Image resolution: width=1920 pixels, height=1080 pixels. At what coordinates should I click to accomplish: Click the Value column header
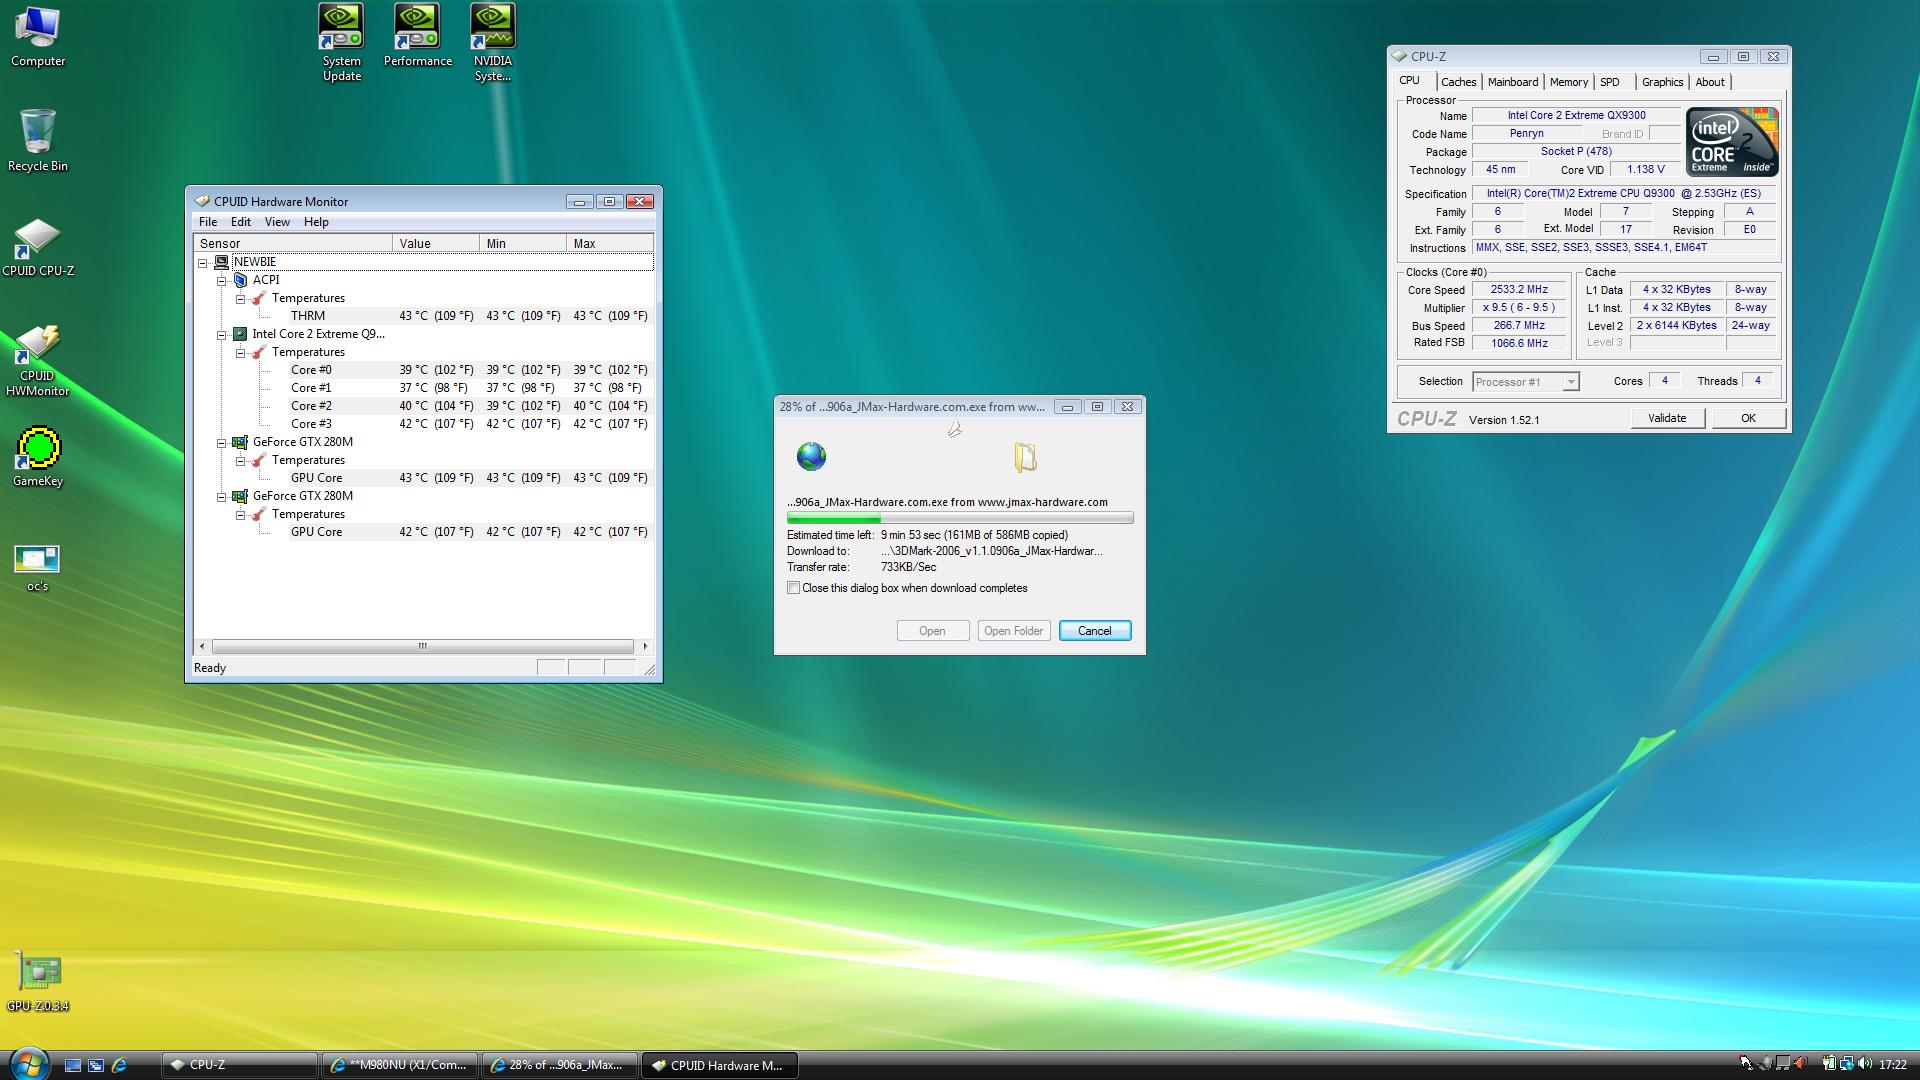[x=436, y=243]
